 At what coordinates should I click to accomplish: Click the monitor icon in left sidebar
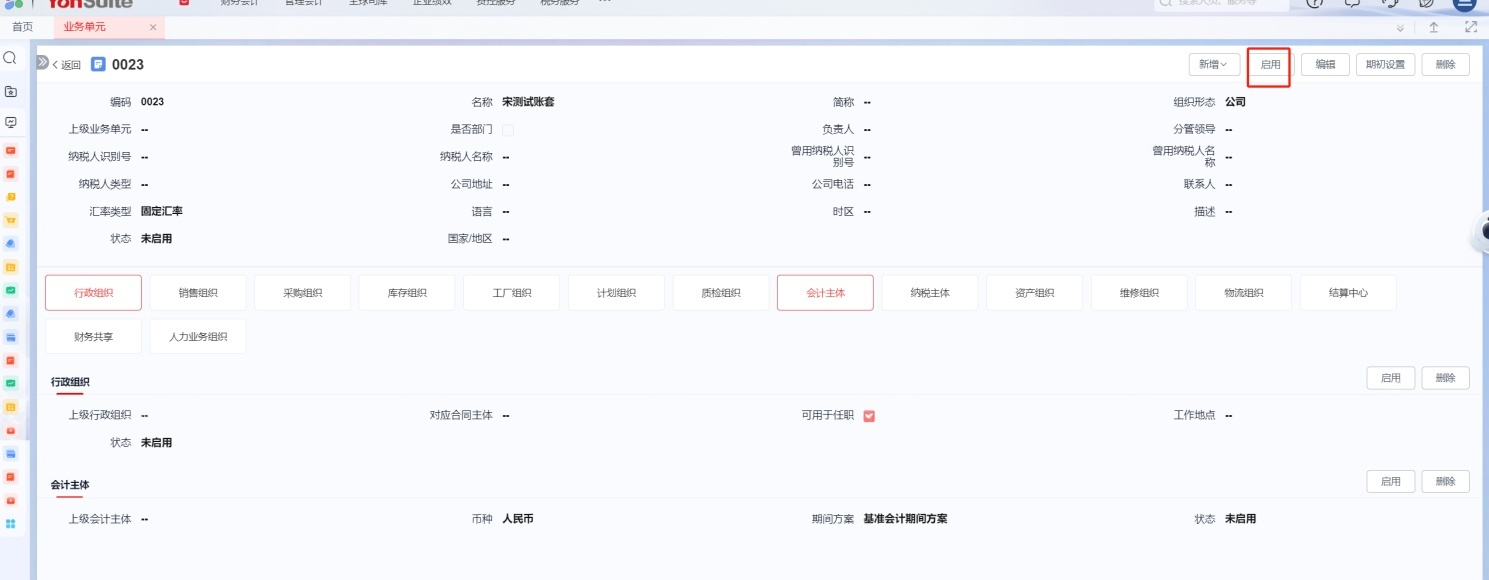click(x=10, y=122)
